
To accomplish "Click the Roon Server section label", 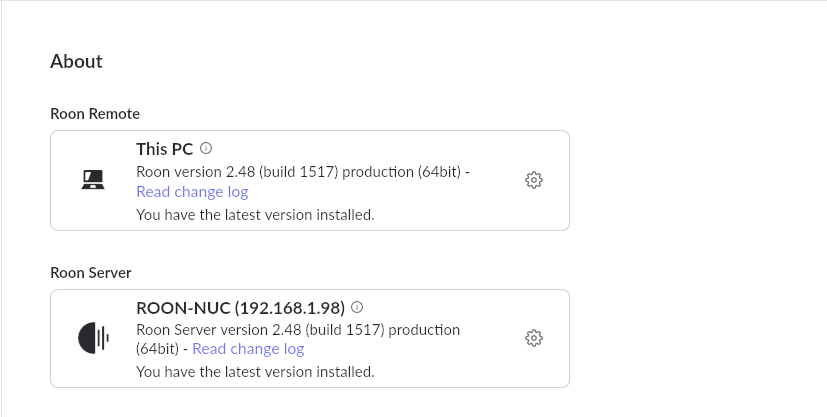I will (91, 273).
